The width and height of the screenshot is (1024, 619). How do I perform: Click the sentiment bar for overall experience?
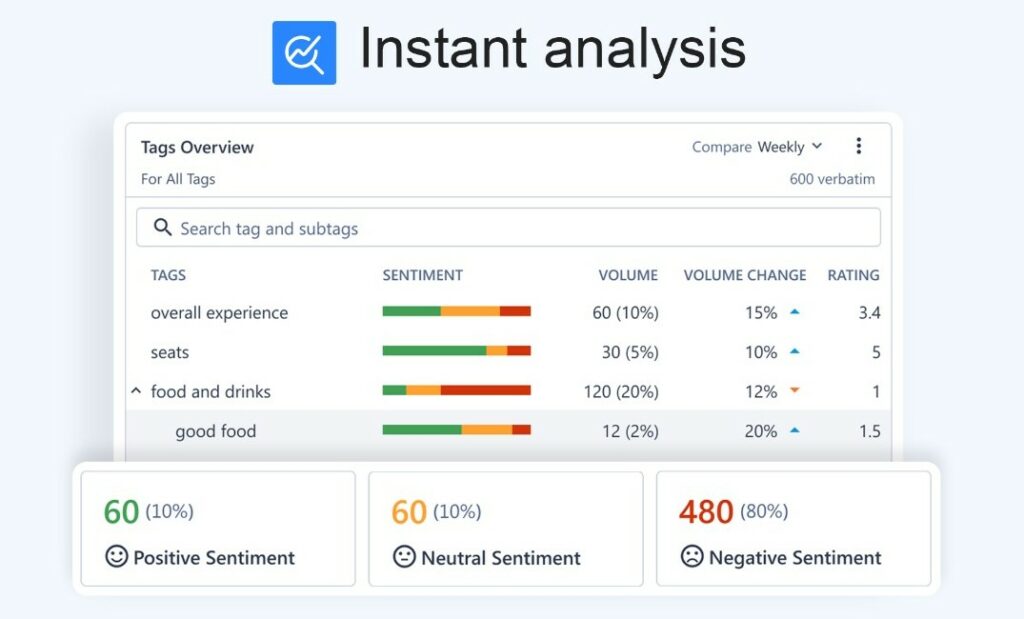(x=456, y=312)
